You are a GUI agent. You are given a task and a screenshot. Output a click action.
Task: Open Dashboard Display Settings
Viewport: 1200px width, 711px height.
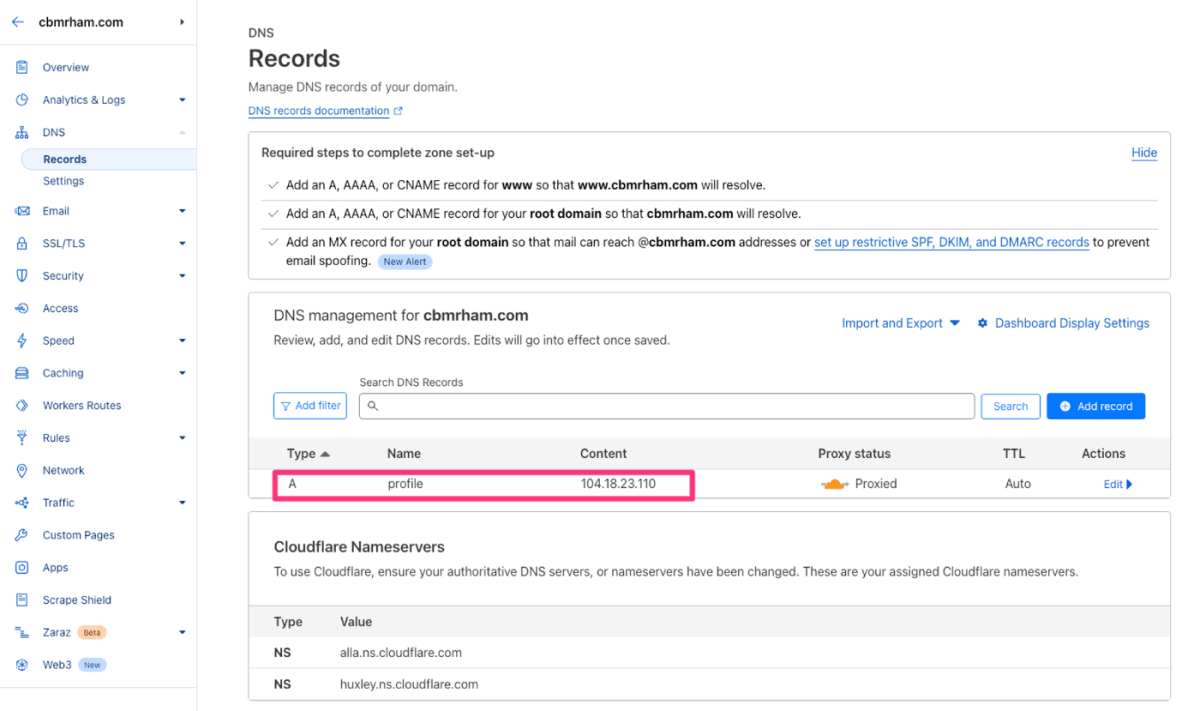click(x=1072, y=323)
